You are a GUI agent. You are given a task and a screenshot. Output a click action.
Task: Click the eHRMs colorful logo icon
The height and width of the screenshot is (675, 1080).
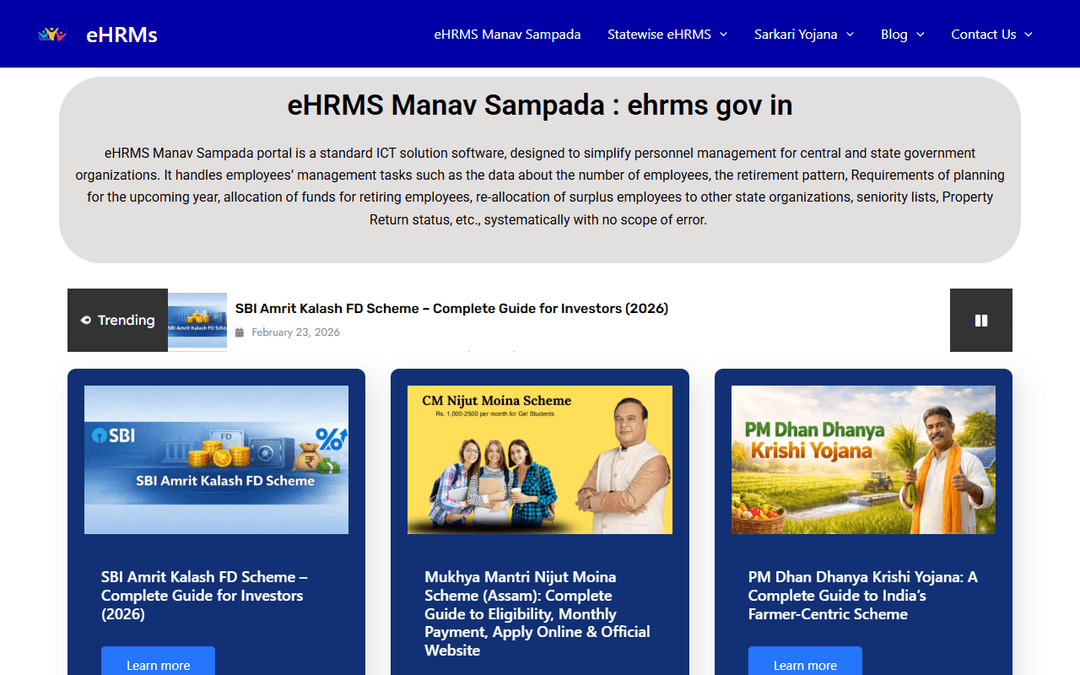point(52,34)
